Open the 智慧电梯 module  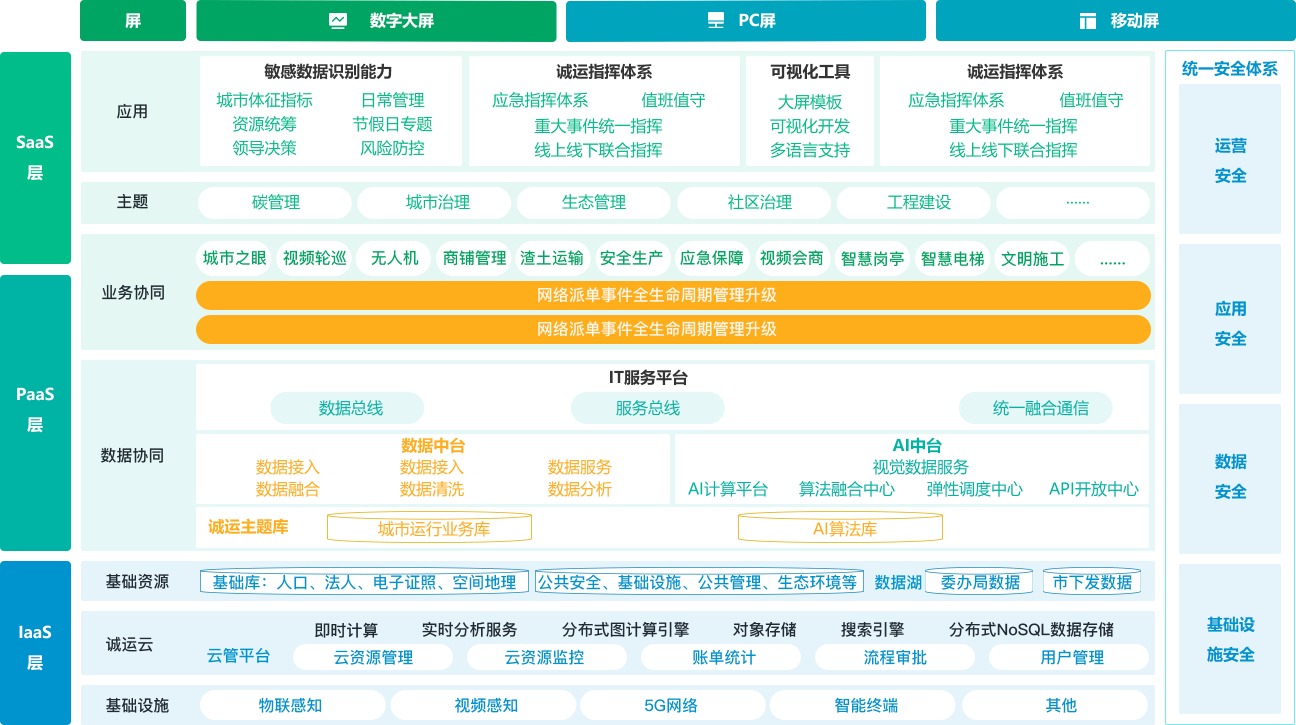952,258
